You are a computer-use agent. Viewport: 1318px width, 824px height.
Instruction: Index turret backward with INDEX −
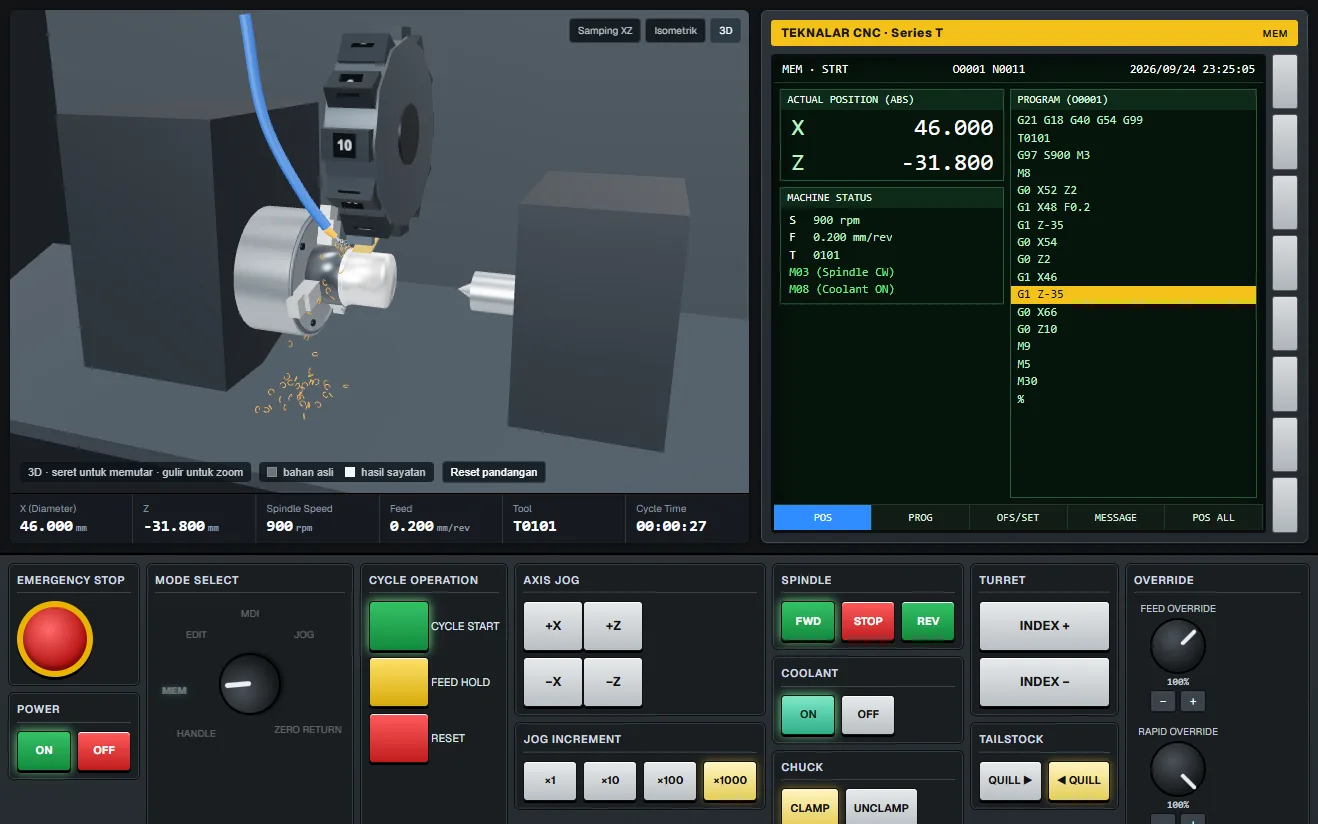pos(1044,682)
